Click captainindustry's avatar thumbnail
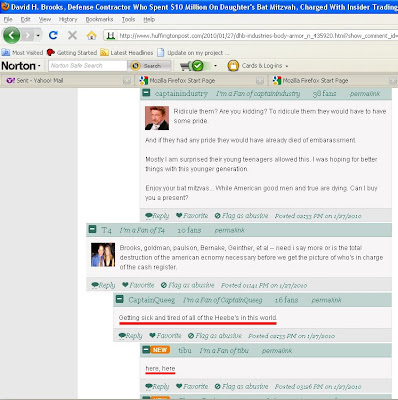 pos(157,118)
